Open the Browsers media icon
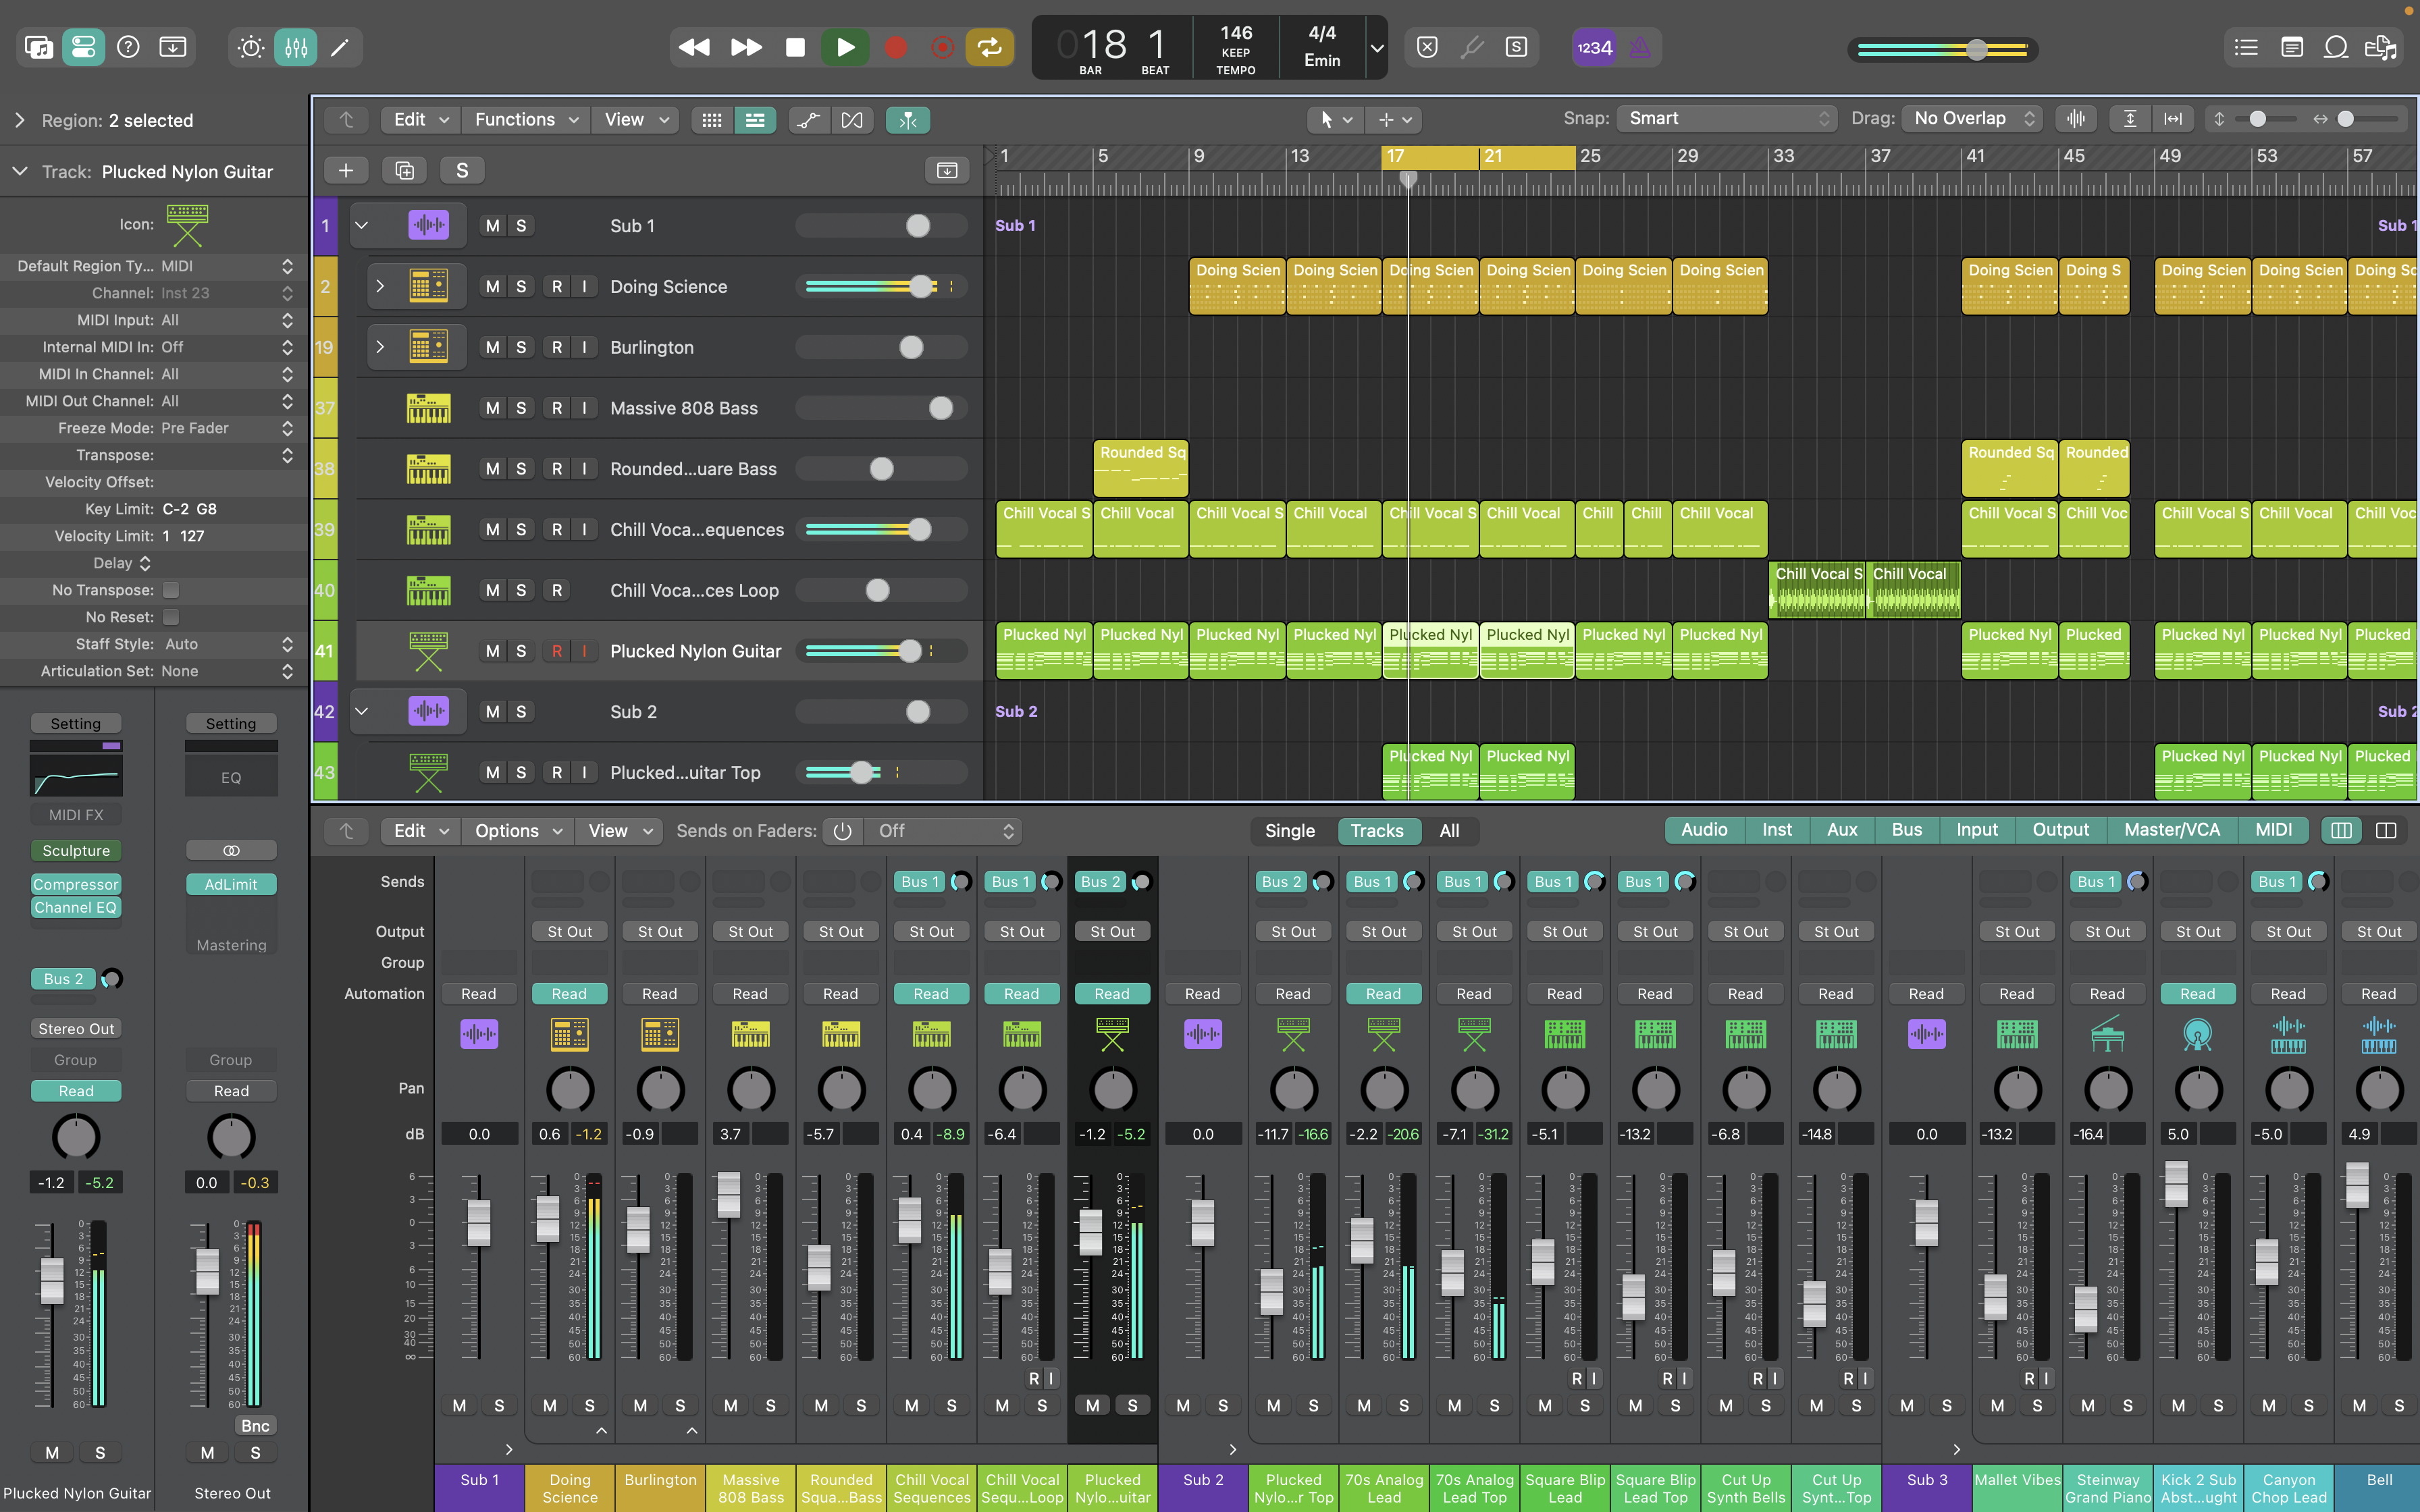Viewport: 2420px width, 1512px height. click(2381, 47)
